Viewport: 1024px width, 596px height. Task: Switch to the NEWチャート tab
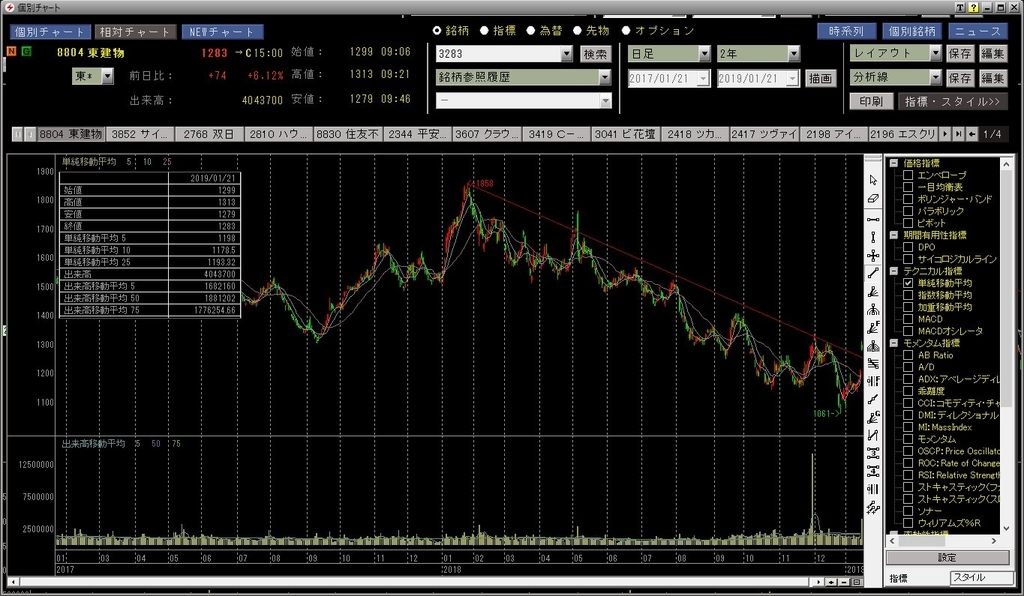(222, 31)
